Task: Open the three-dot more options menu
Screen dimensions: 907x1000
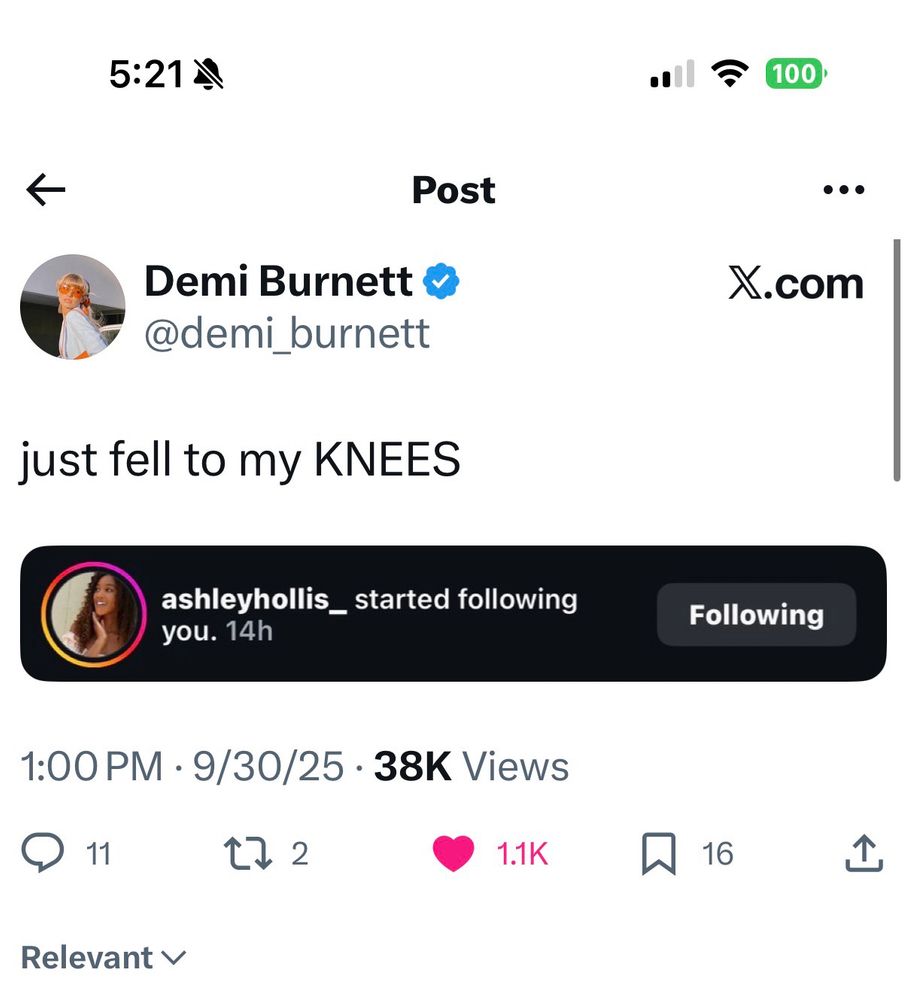Action: click(x=842, y=190)
